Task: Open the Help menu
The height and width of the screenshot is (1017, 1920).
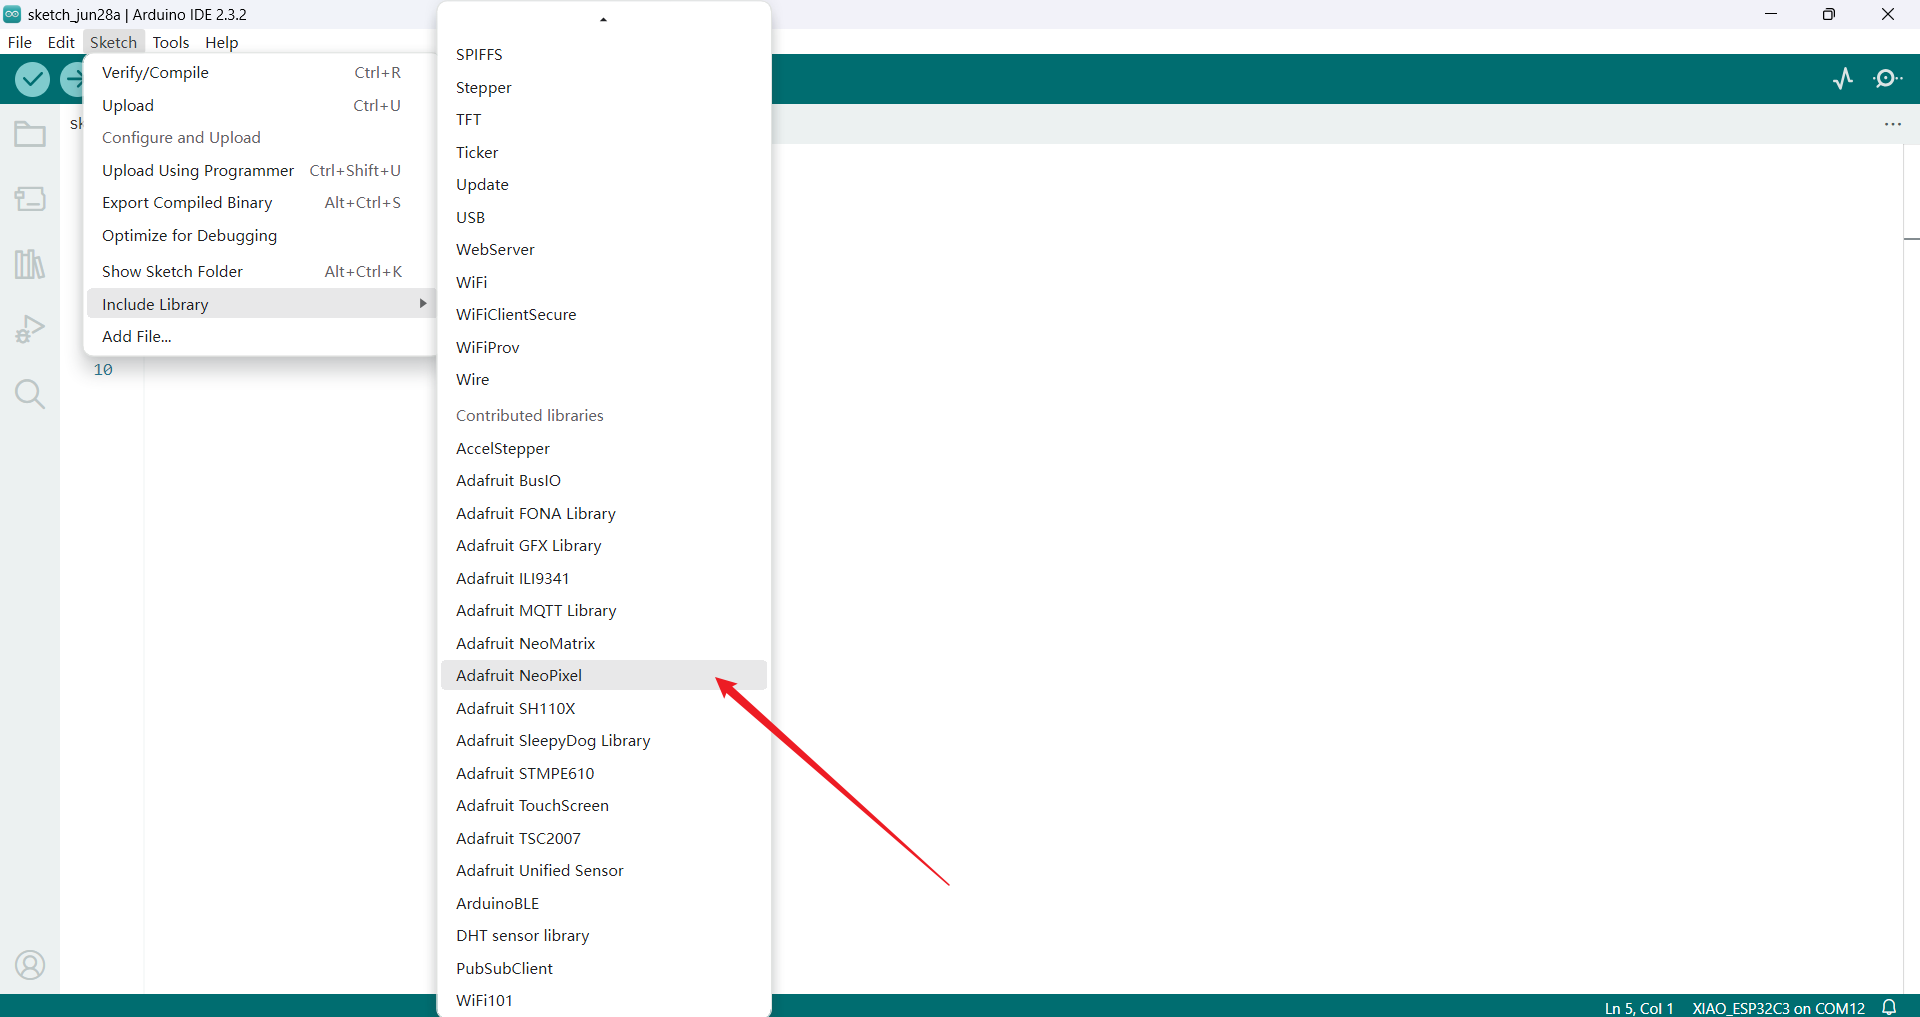Action: coord(221,42)
